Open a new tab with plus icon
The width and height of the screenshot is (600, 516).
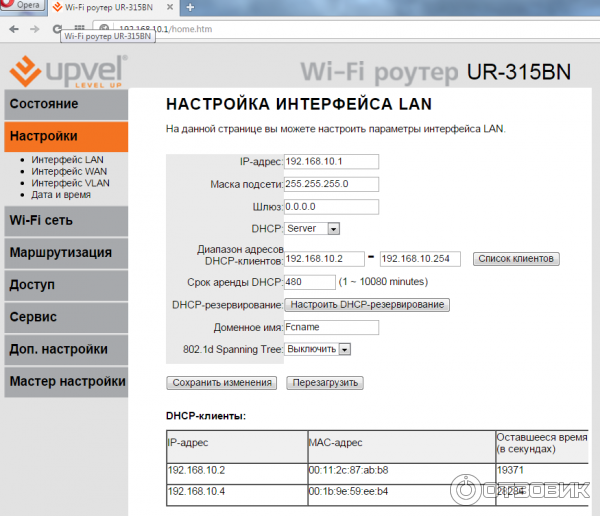click(x=190, y=7)
